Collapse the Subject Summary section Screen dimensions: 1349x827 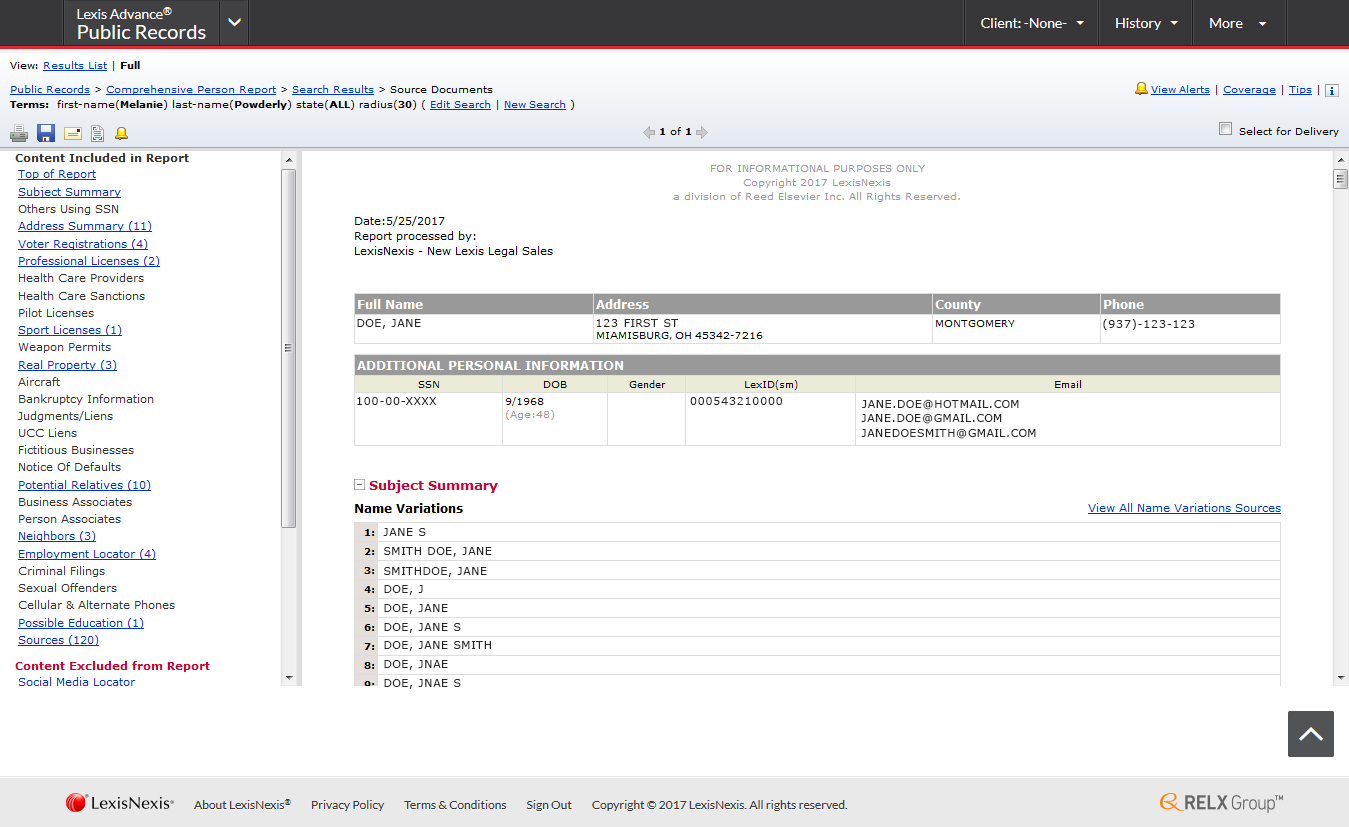pyautogui.click(x=360, y=485)
